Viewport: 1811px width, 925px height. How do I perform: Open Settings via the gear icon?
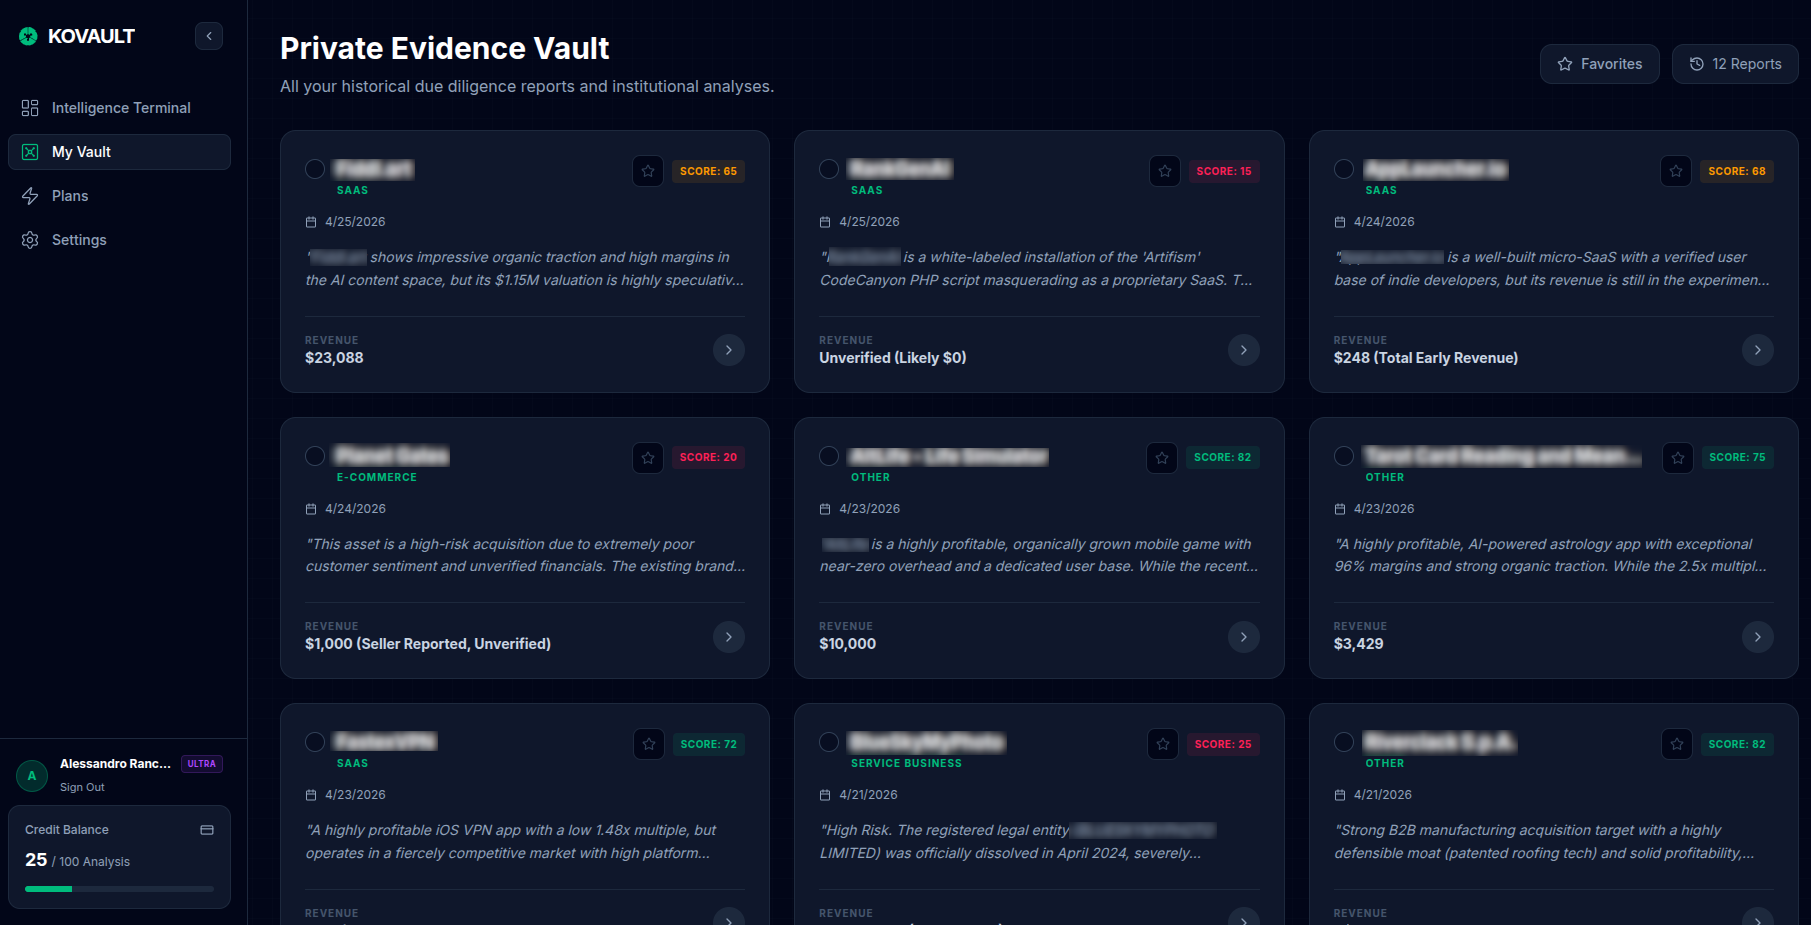(x=29, y=239)
